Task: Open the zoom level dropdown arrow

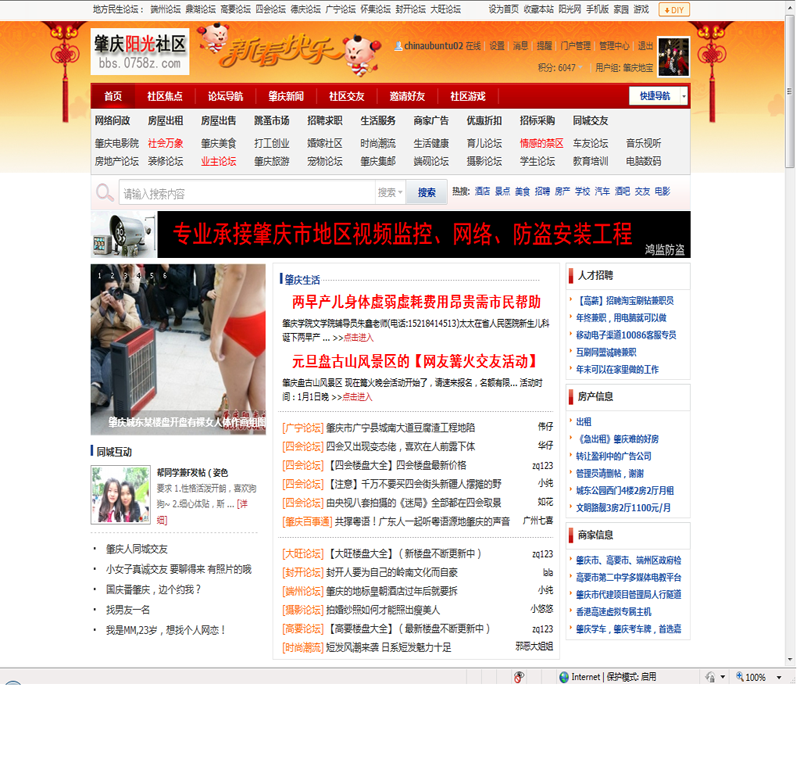Action: tap(779, 678)
